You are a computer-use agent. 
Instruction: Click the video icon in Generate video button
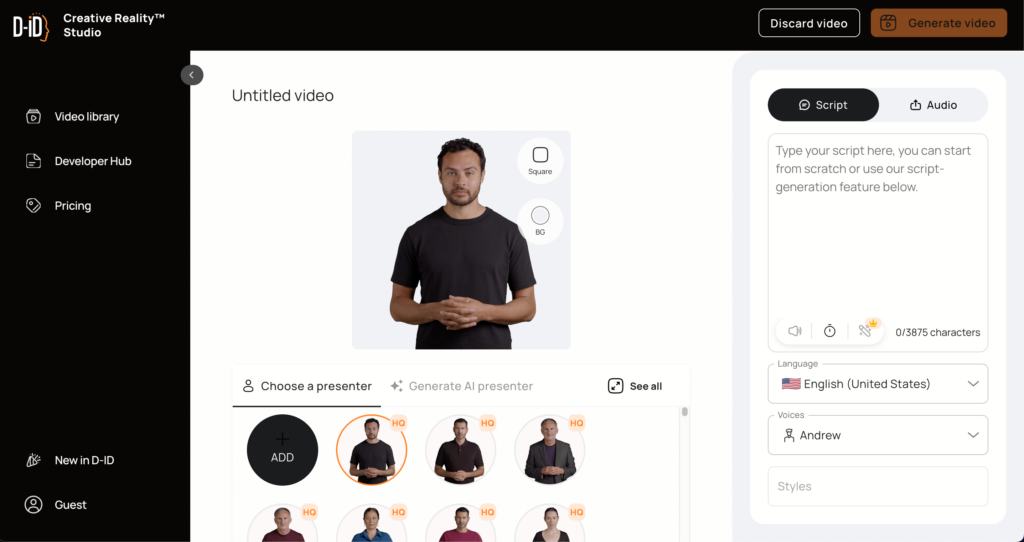pos(888,23)
